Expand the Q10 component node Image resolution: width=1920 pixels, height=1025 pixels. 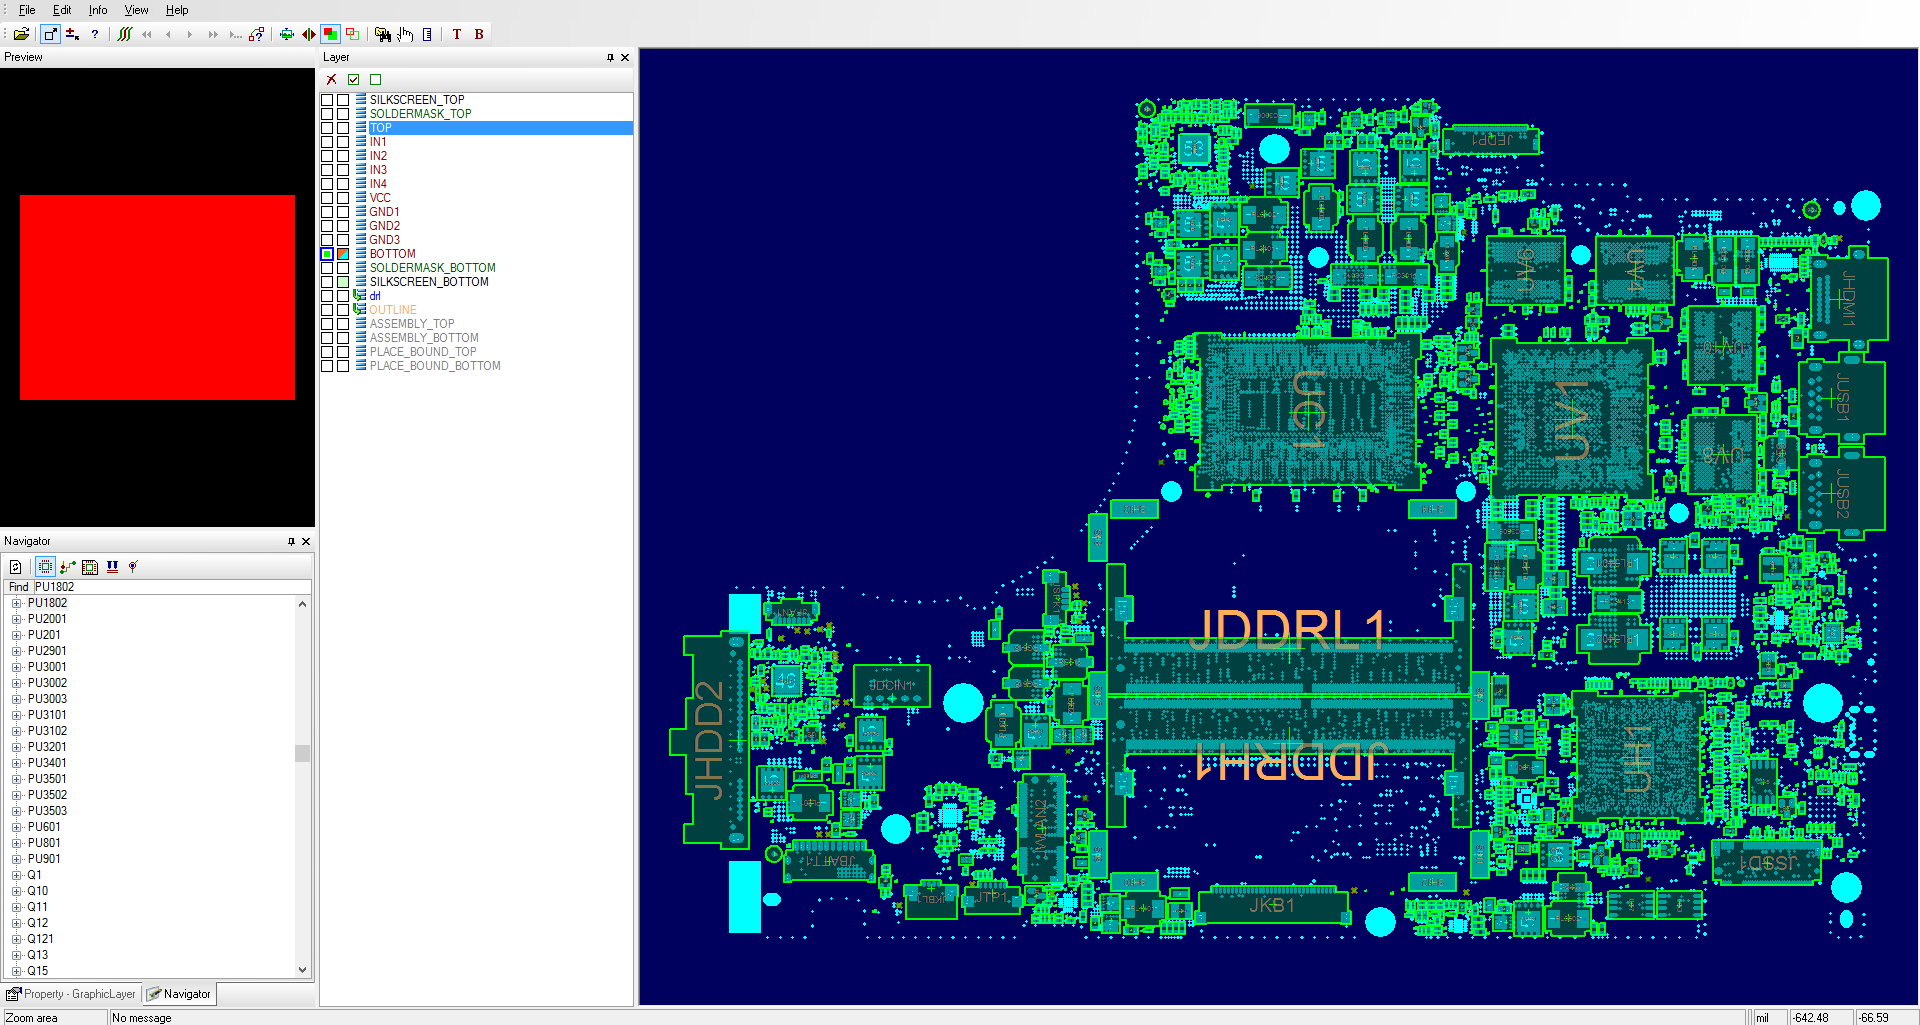16,891
